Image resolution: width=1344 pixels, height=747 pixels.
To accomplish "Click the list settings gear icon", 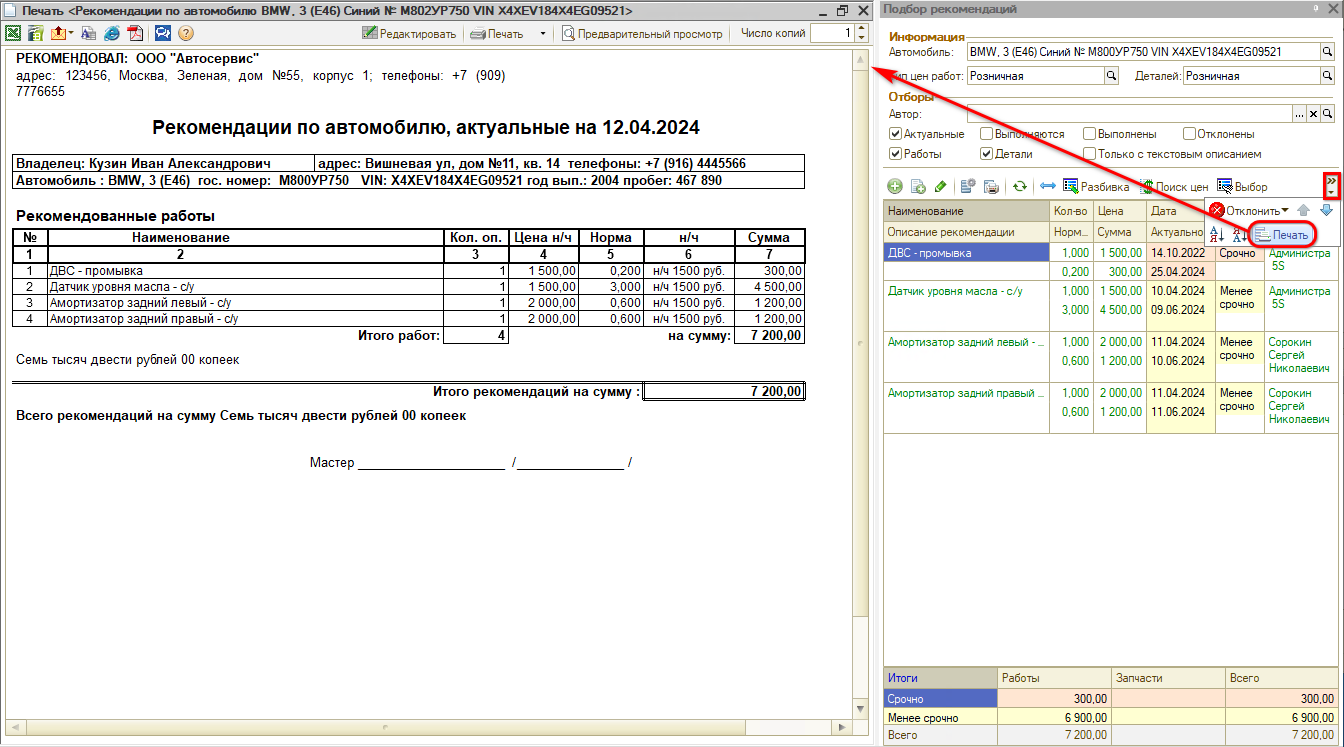I will 968,186.
